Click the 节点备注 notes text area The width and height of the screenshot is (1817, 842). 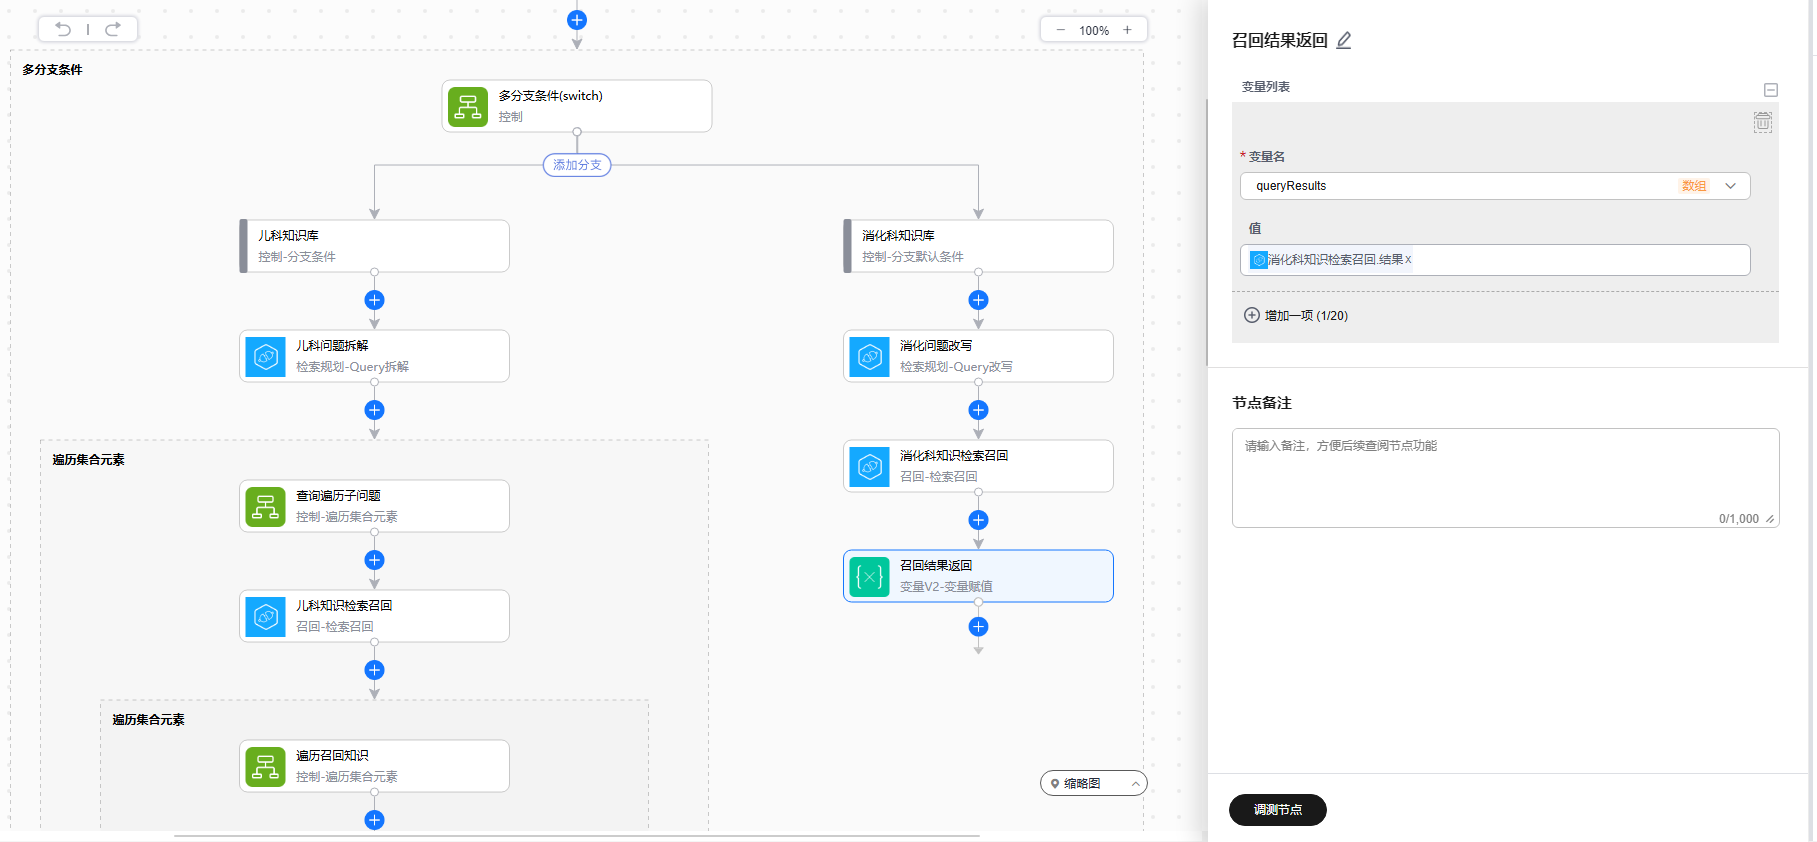[1504, 477]
